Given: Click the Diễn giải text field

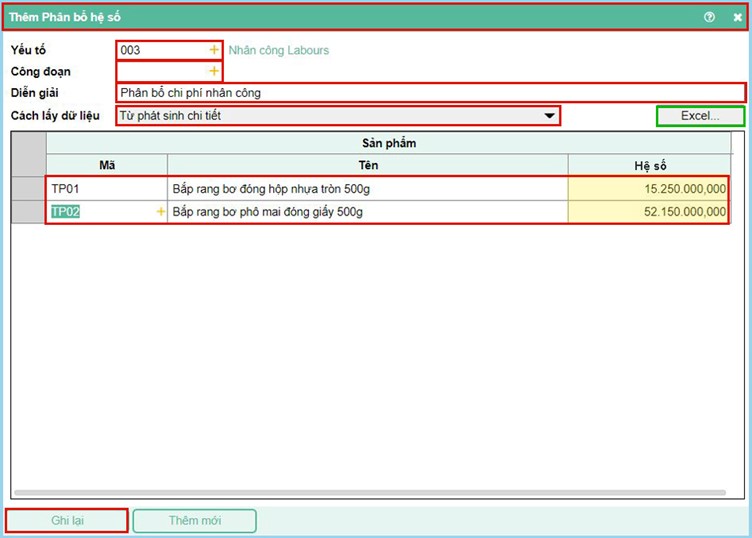Looking at the screenshot, I should coord(430,93).
